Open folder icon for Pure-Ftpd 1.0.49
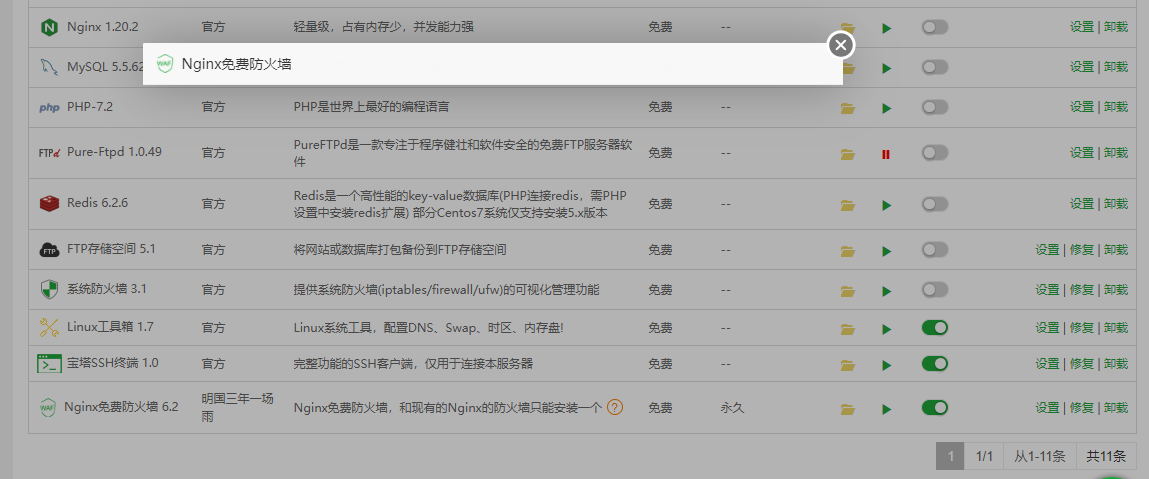The width and height of the screenshot is (1149, 479). coord(848,155)
